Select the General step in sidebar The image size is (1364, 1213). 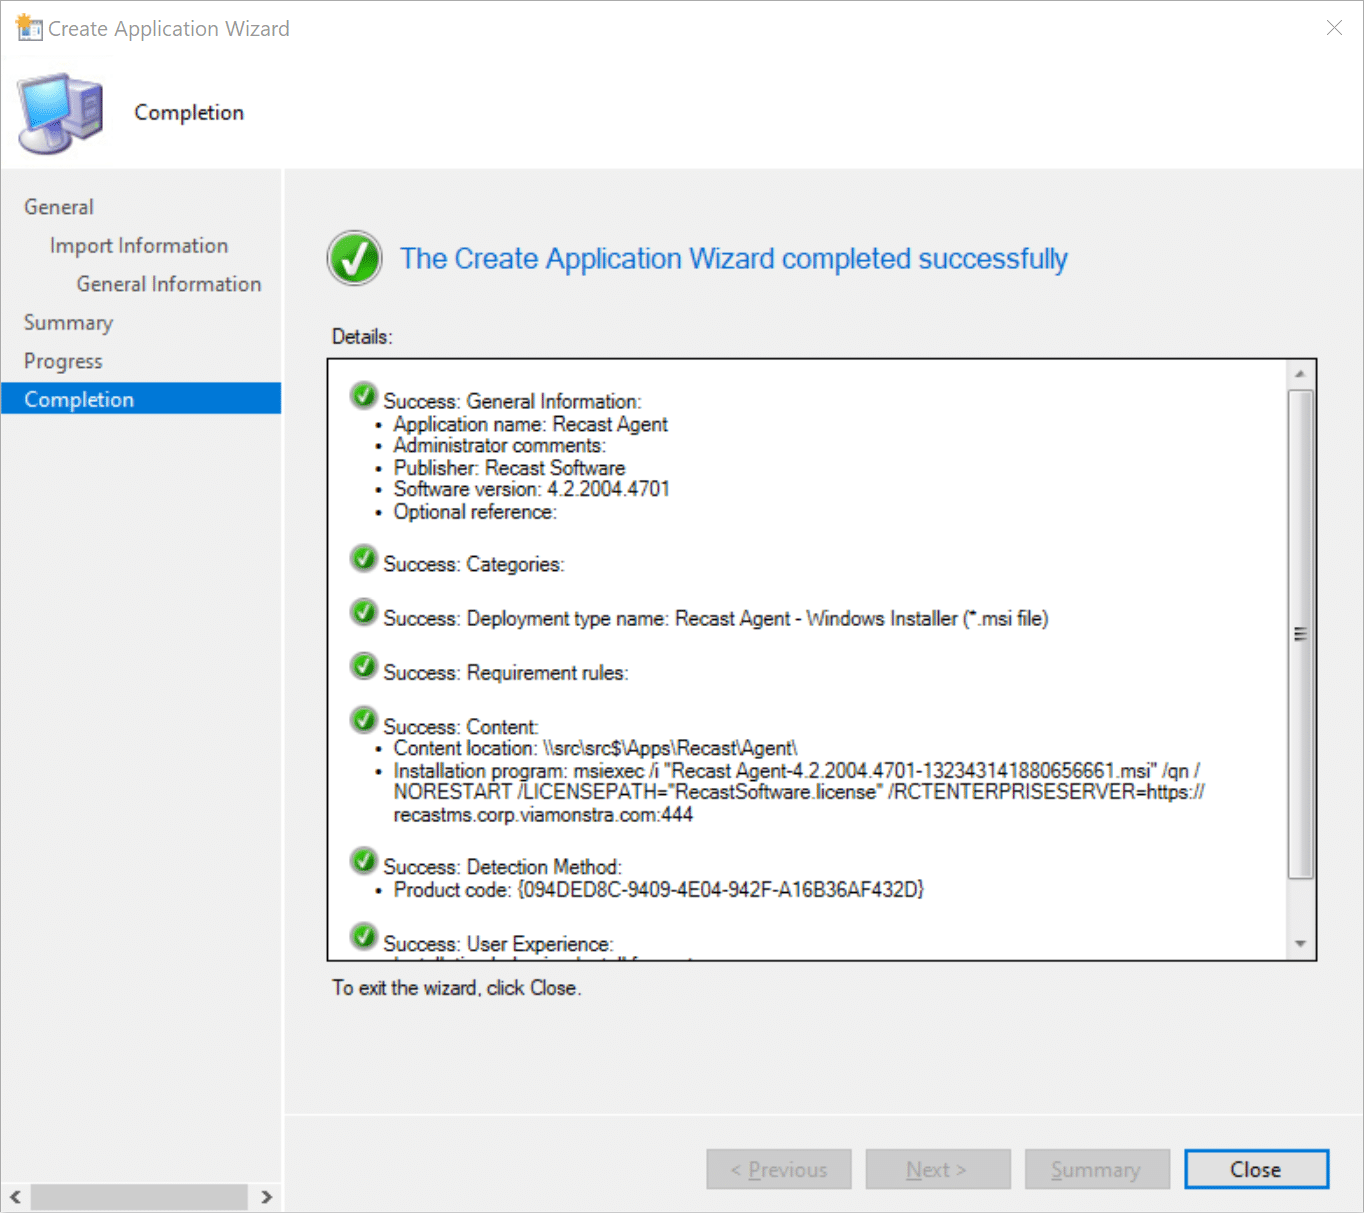59,207
